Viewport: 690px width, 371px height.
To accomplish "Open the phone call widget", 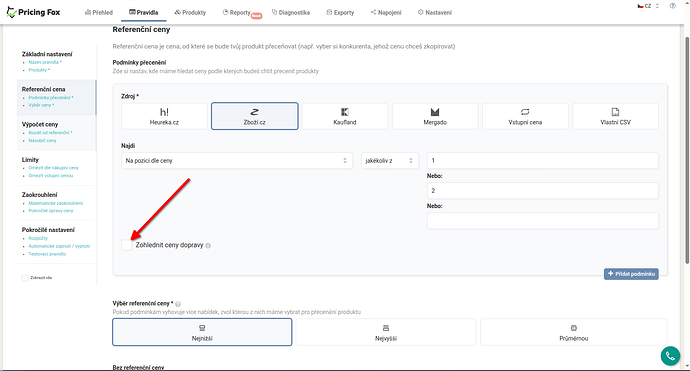I will click(x=670, y=356).
